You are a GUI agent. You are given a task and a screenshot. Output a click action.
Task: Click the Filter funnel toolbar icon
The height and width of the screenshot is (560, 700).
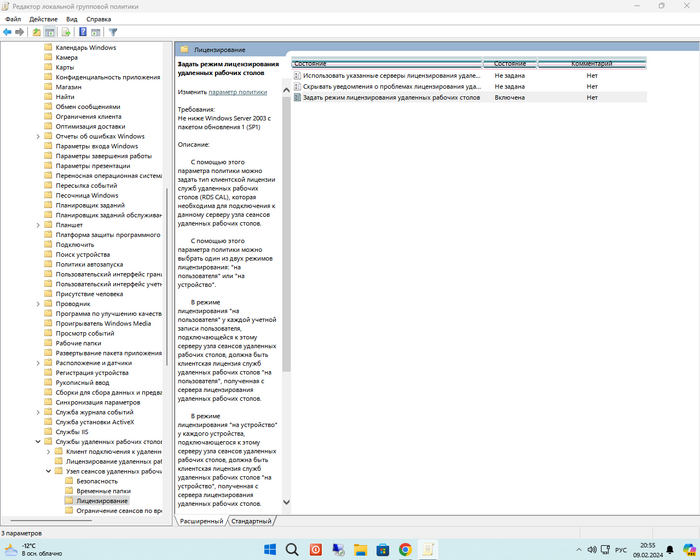(x=113, y=32)
